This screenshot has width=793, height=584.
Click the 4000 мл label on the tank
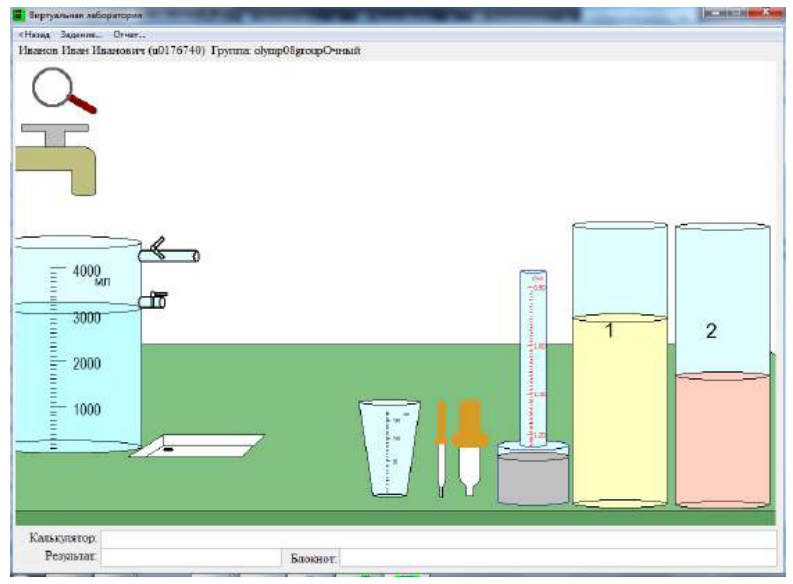pyautogui.click(x=91, y=274)
